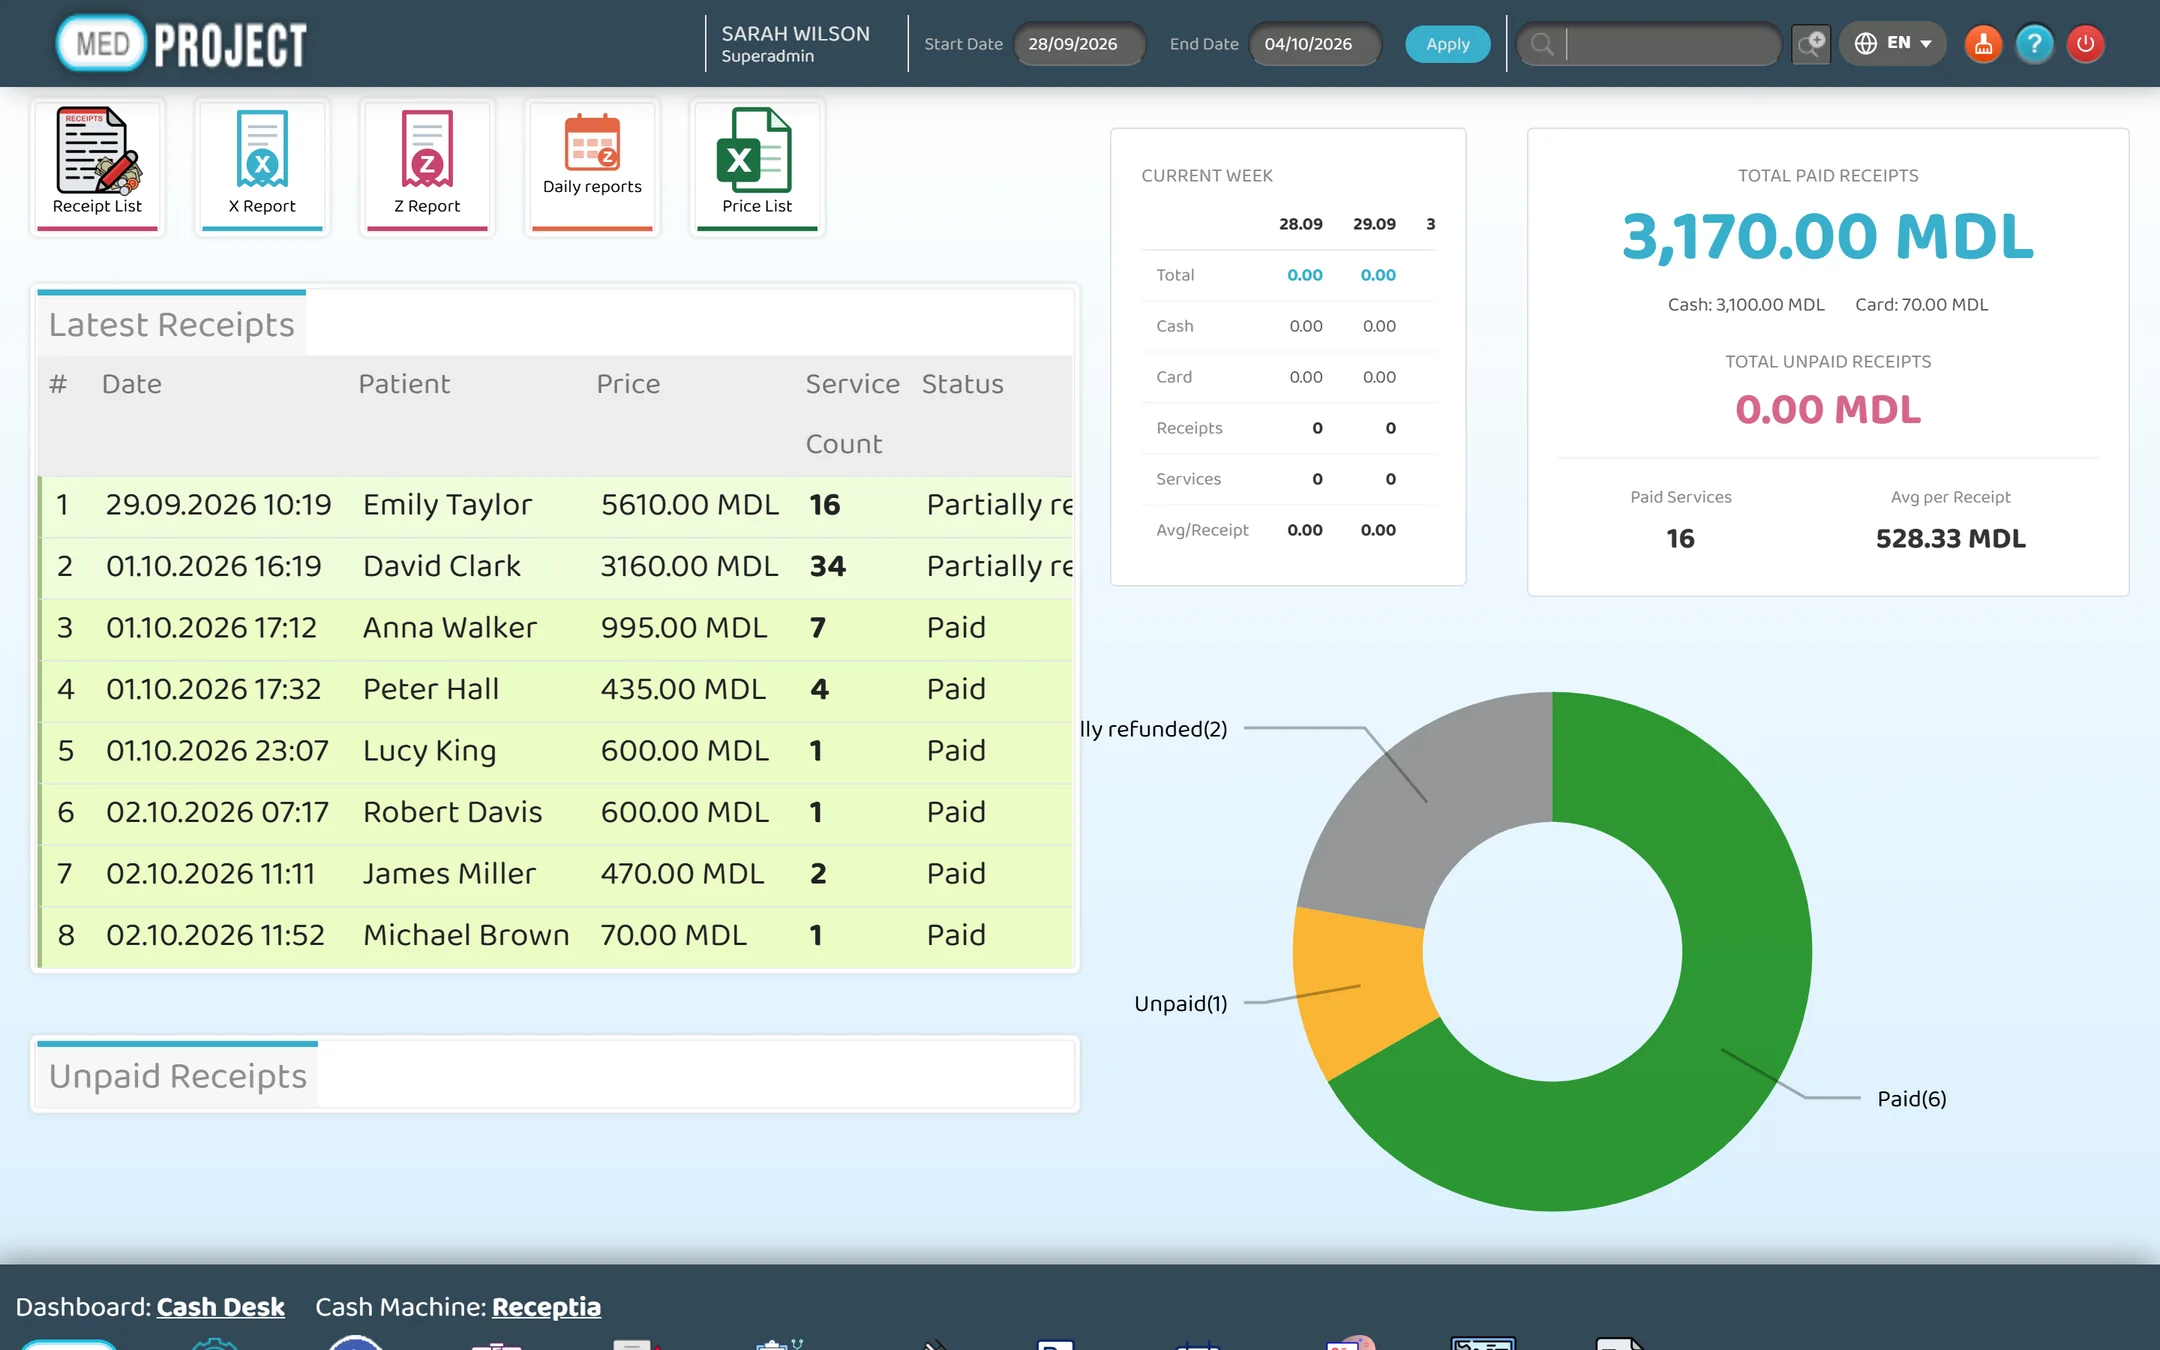Click the Start Date field 28/09/2026
2160x1350 pixels.
click(x=1079, y=44)
